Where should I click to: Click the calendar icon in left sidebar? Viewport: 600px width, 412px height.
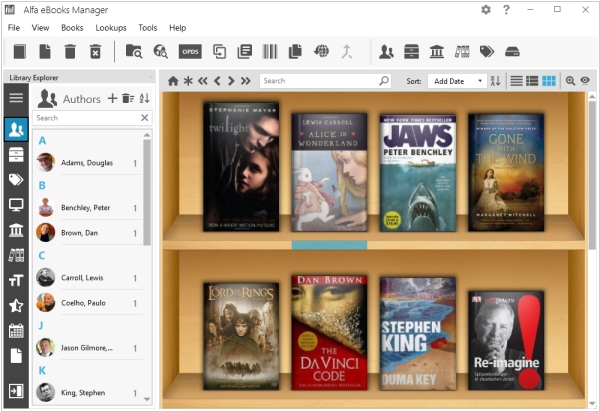tap(16, 330)
